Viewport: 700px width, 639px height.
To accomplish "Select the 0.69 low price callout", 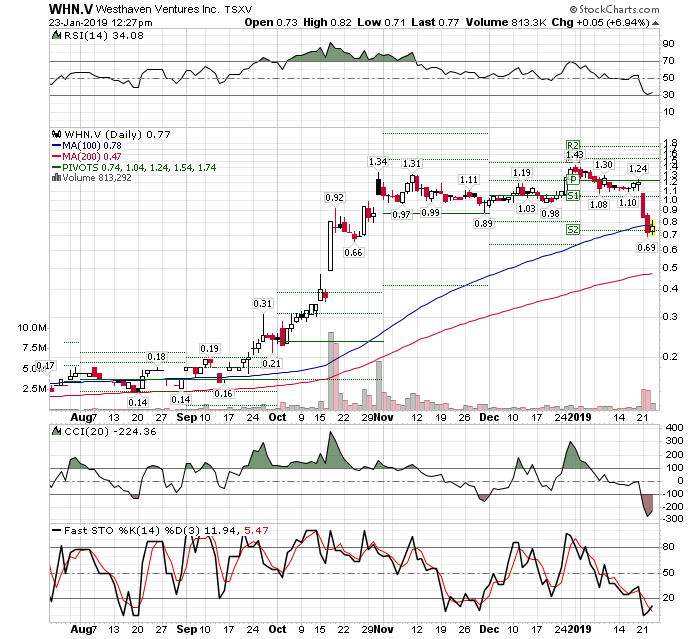I will click(x=645, y=247).
